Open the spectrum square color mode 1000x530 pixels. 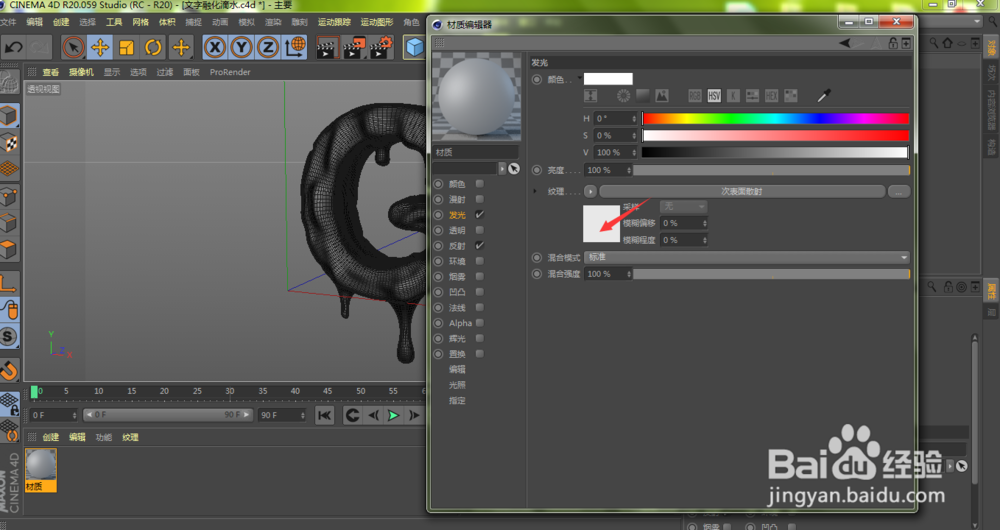[642, 96]
